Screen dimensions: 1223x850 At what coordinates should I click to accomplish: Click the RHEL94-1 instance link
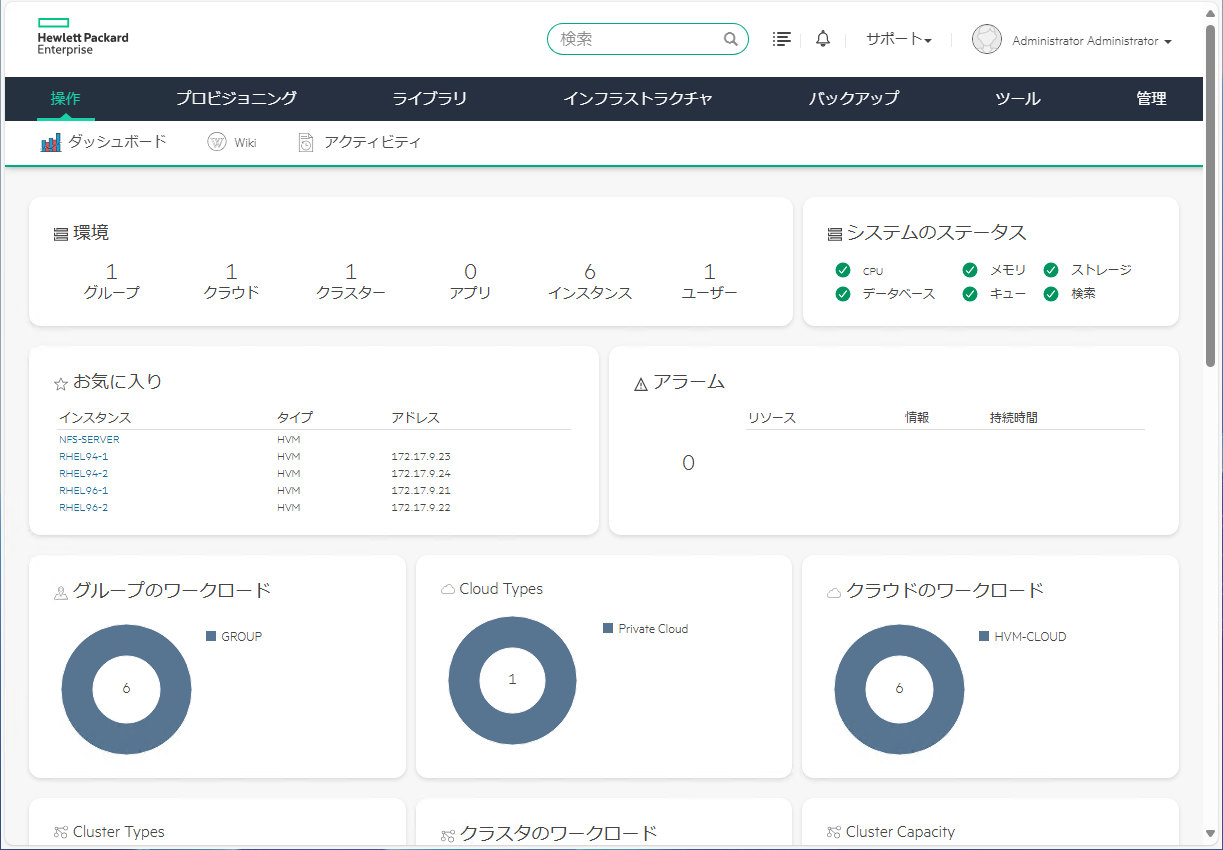click(x=83, y=456)
